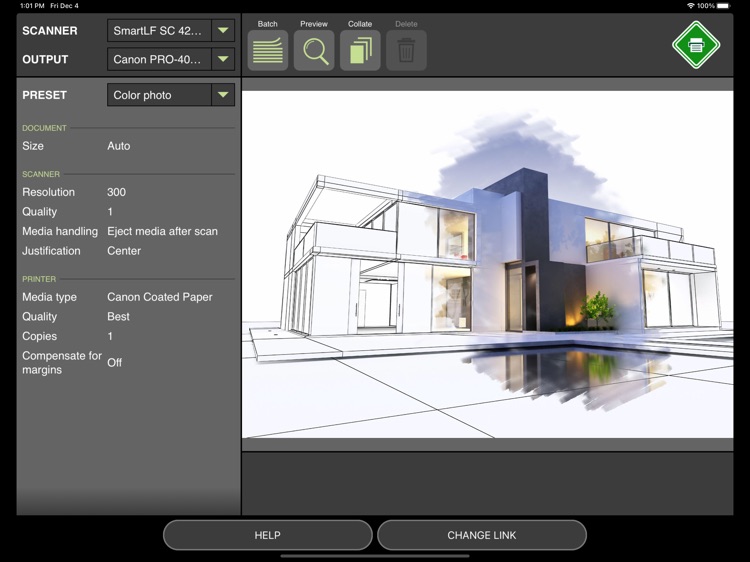This screenshot has height=562, width=750.
Task: Select the SmartLF SC 42 scanner field
Action: click(159, 31)
